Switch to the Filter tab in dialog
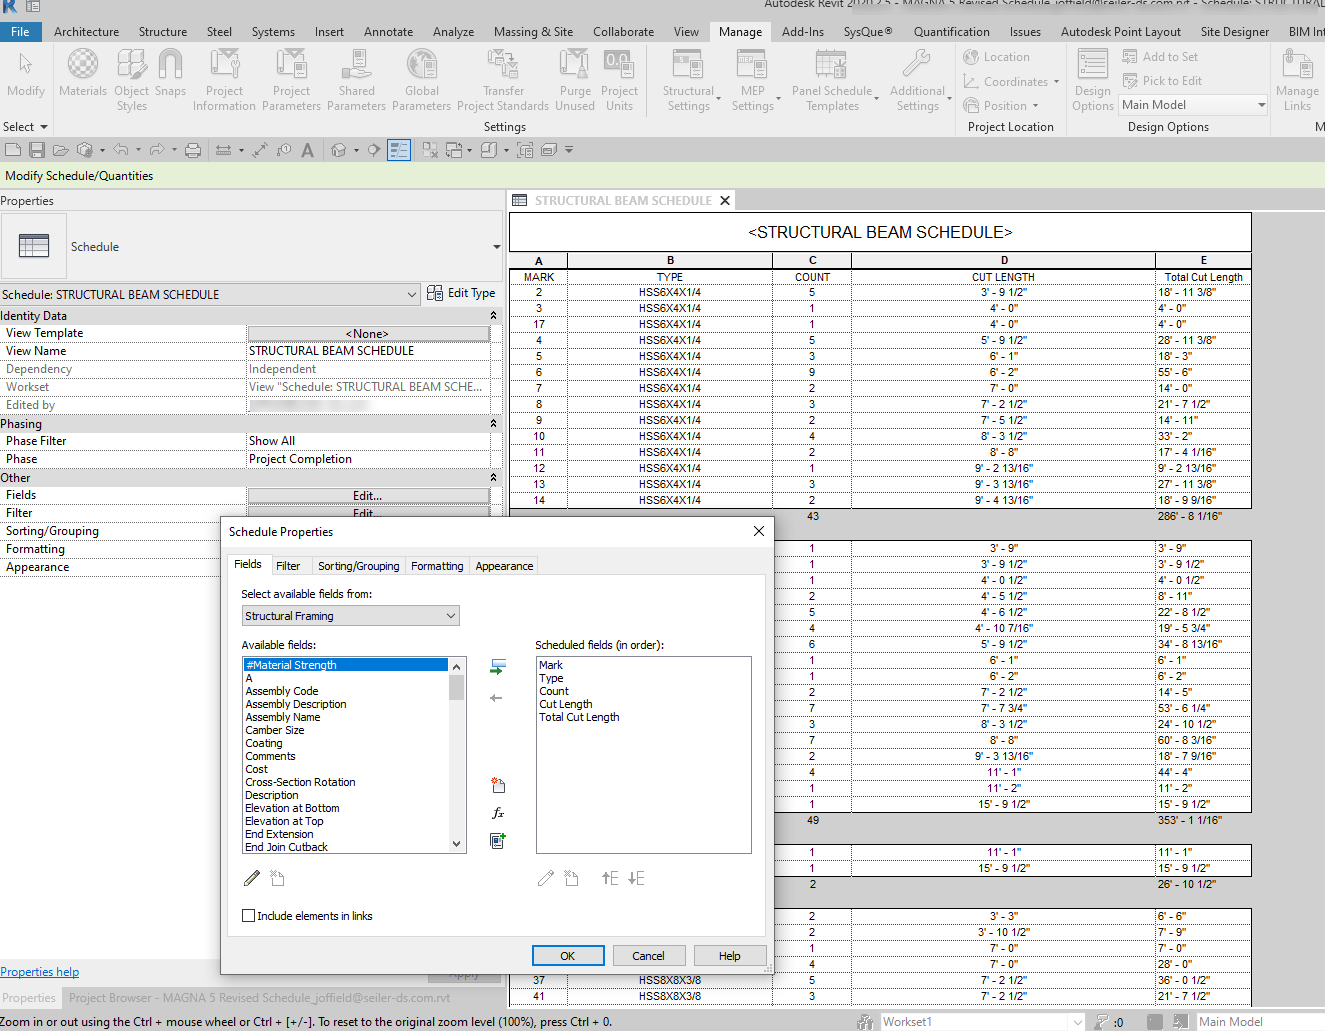 coord(288,566)
